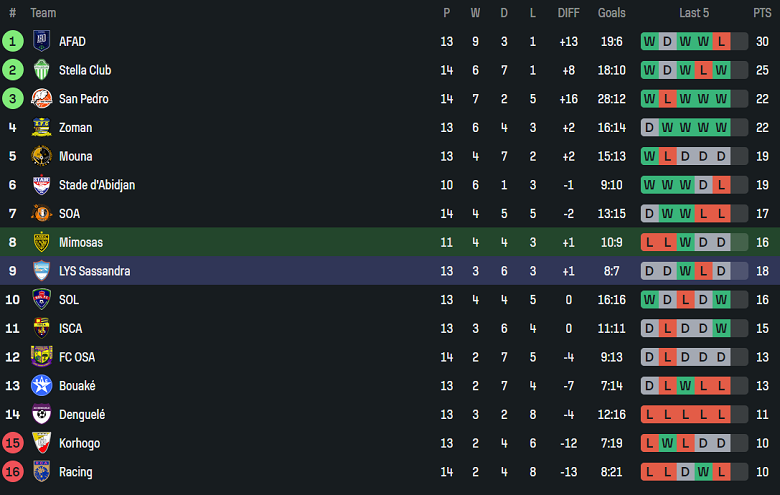Screen dimensions: 780x495
Task: Click the green position 1 badge
Action: tap(13, 41)
